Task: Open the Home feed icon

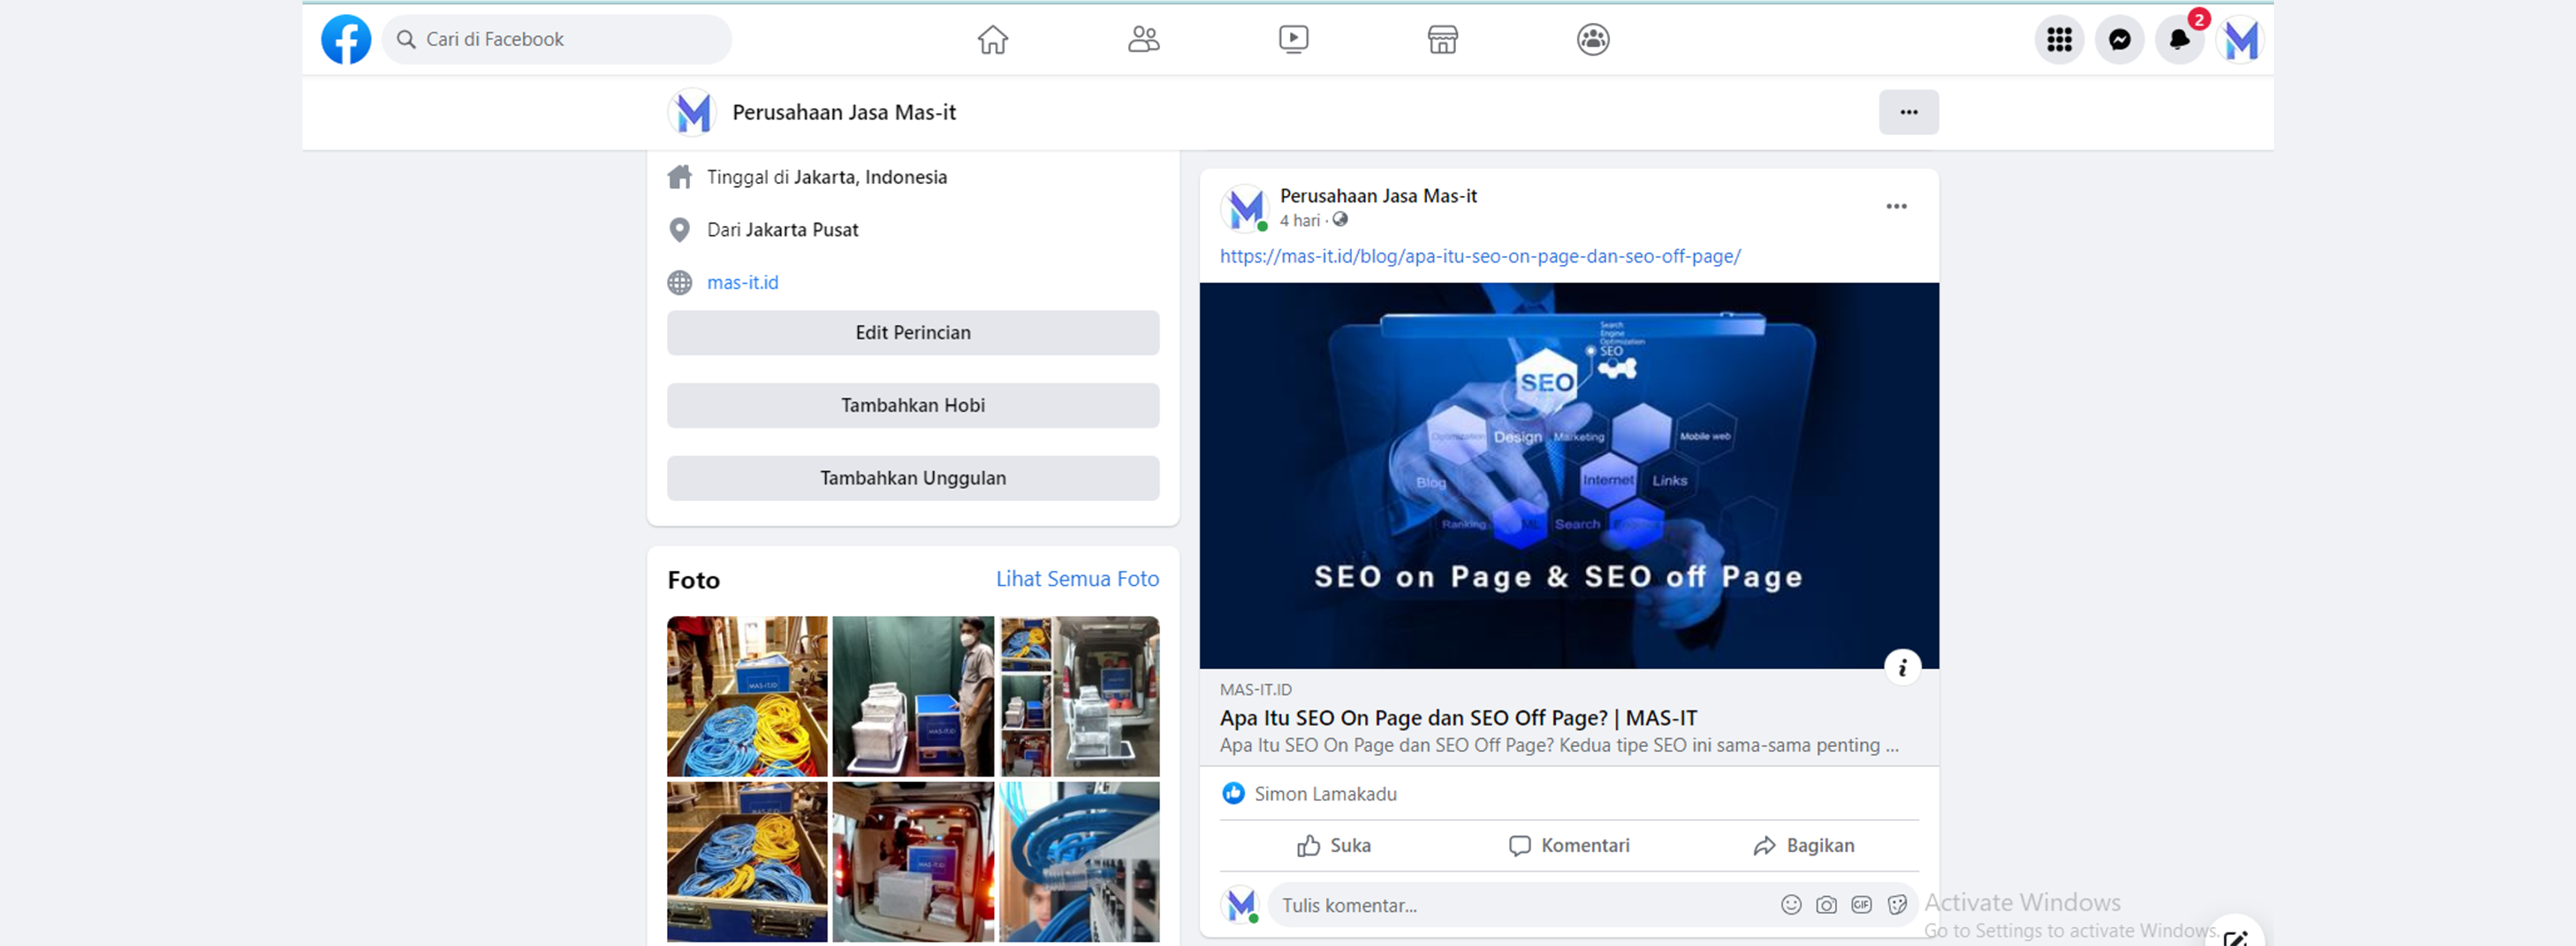Action: pyautogui.click(x=993, y=40)
